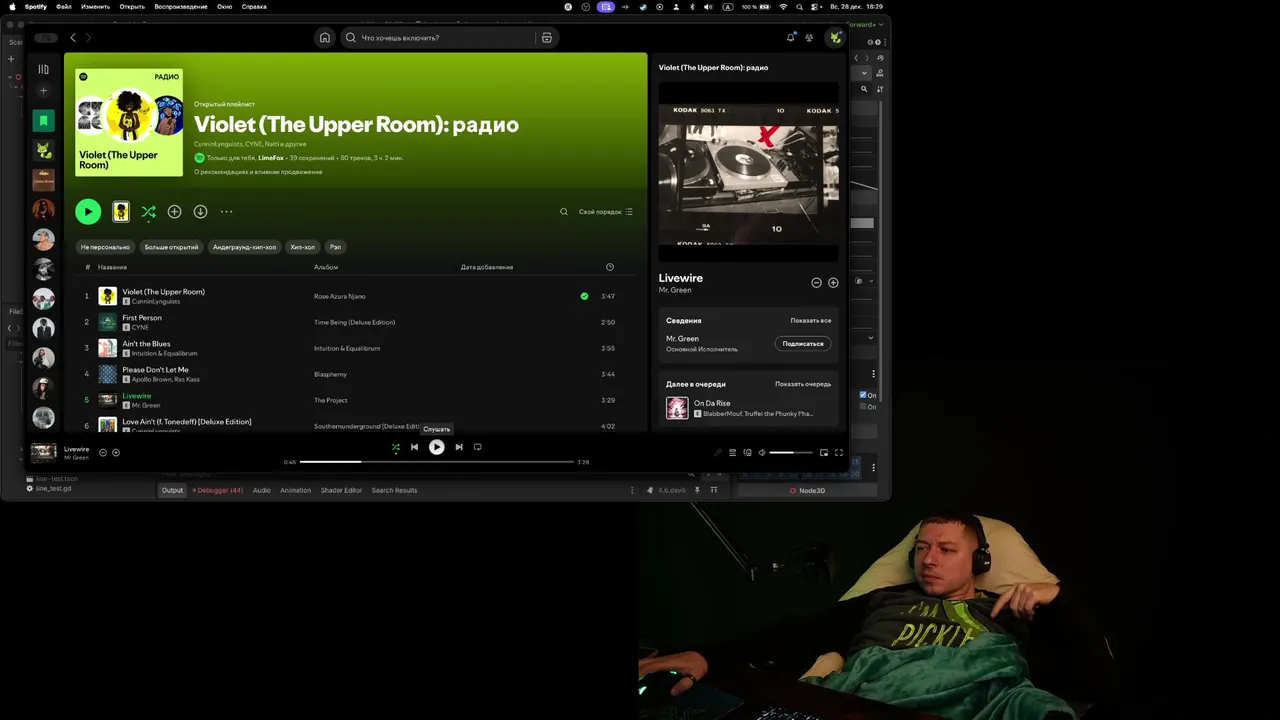Viewport: 1280px width, 720px height.
Task: Skip to the next track
Action: click(x=459, y=447)
